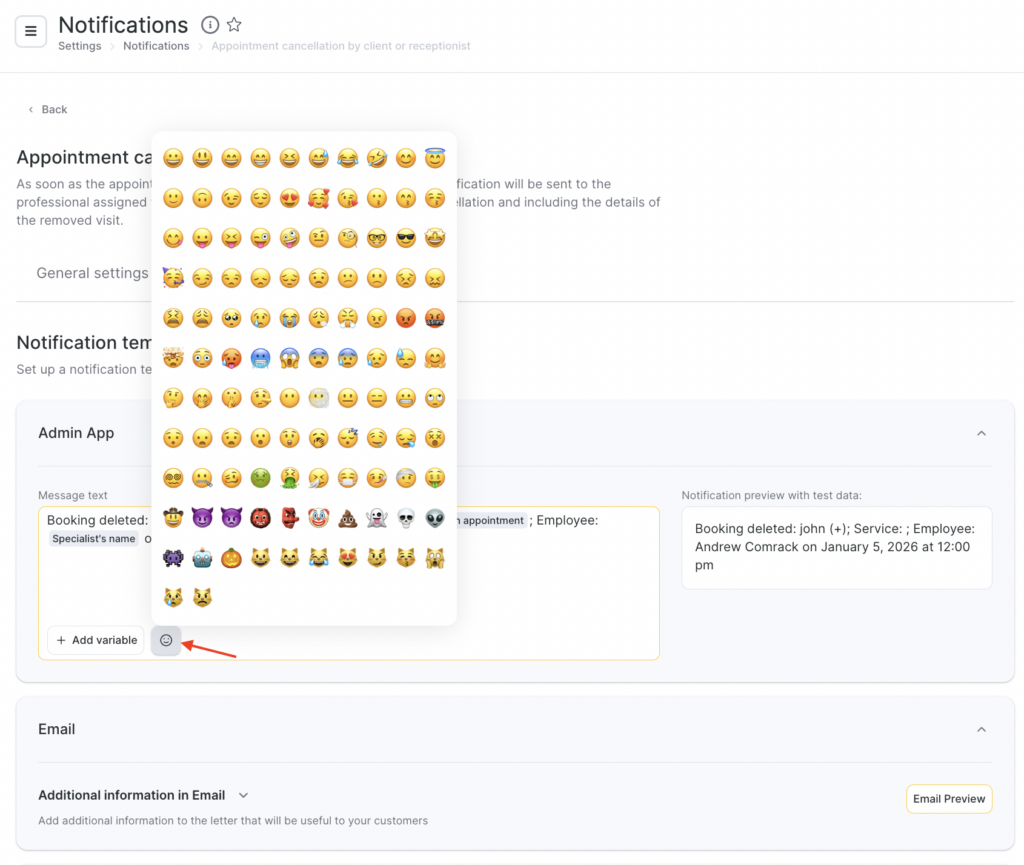Screen dimensions: 1024x865
Task: Pick the sunglasses face emoji
Action: click(x=405, y=238)
